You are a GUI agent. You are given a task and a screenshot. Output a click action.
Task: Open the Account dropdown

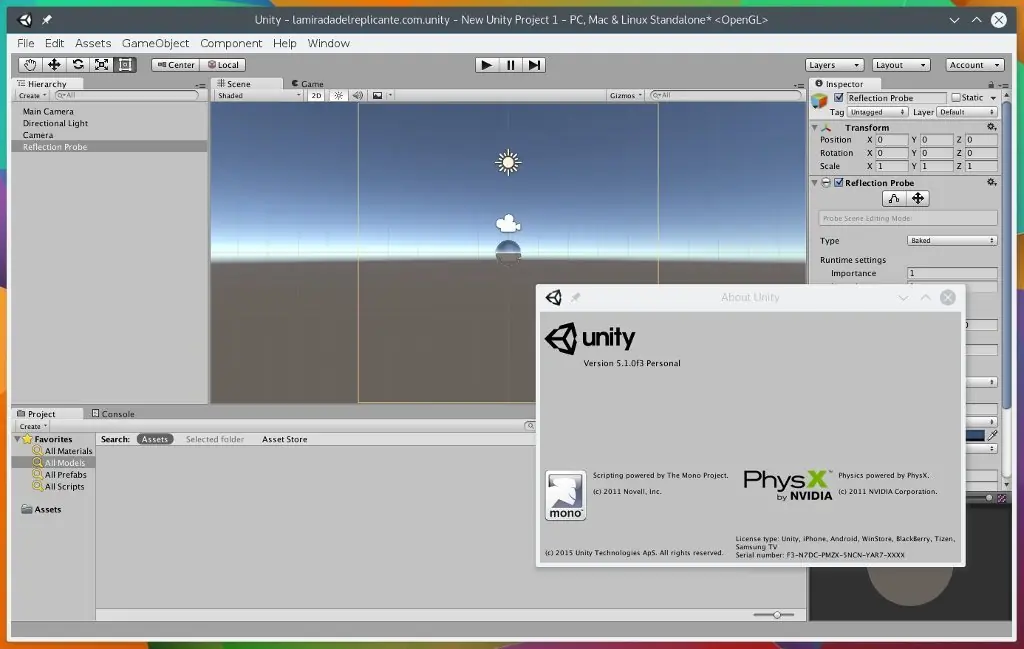[974, 65]
